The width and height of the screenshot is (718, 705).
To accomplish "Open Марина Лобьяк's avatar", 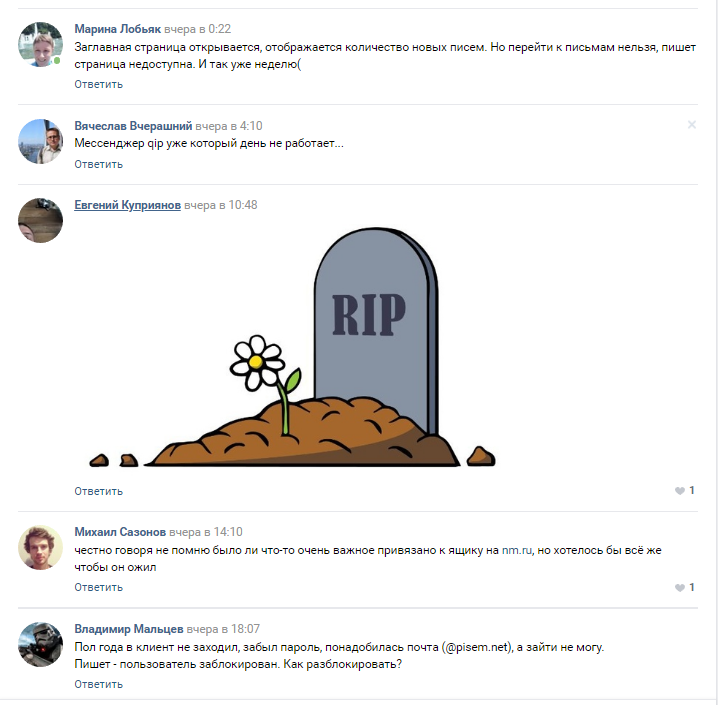I will coord(40,45).
